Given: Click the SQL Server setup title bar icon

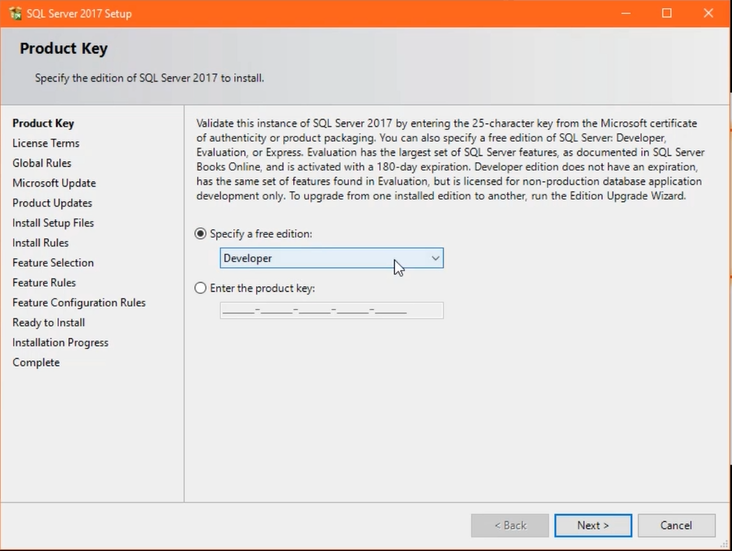Looking at the screenshot, I should click(x=15, y=14).
